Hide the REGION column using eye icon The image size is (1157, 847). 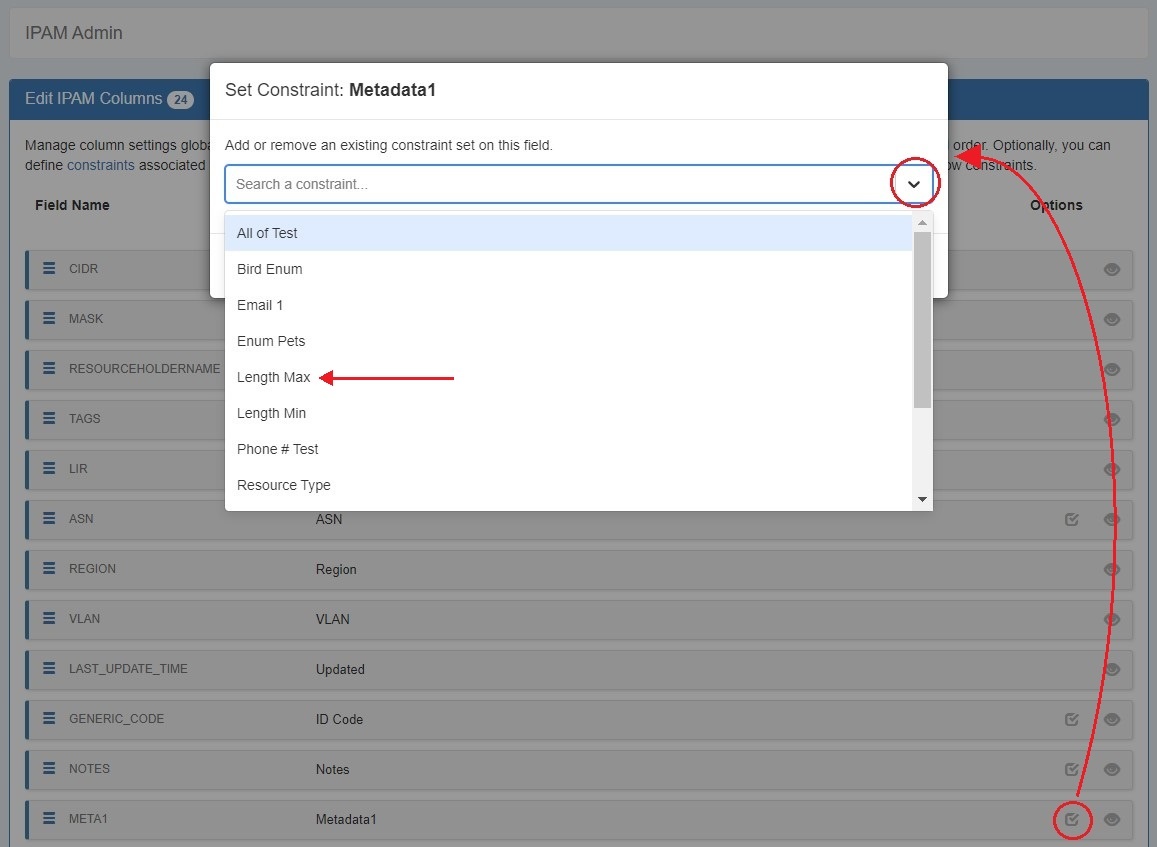click(1111, 569)
